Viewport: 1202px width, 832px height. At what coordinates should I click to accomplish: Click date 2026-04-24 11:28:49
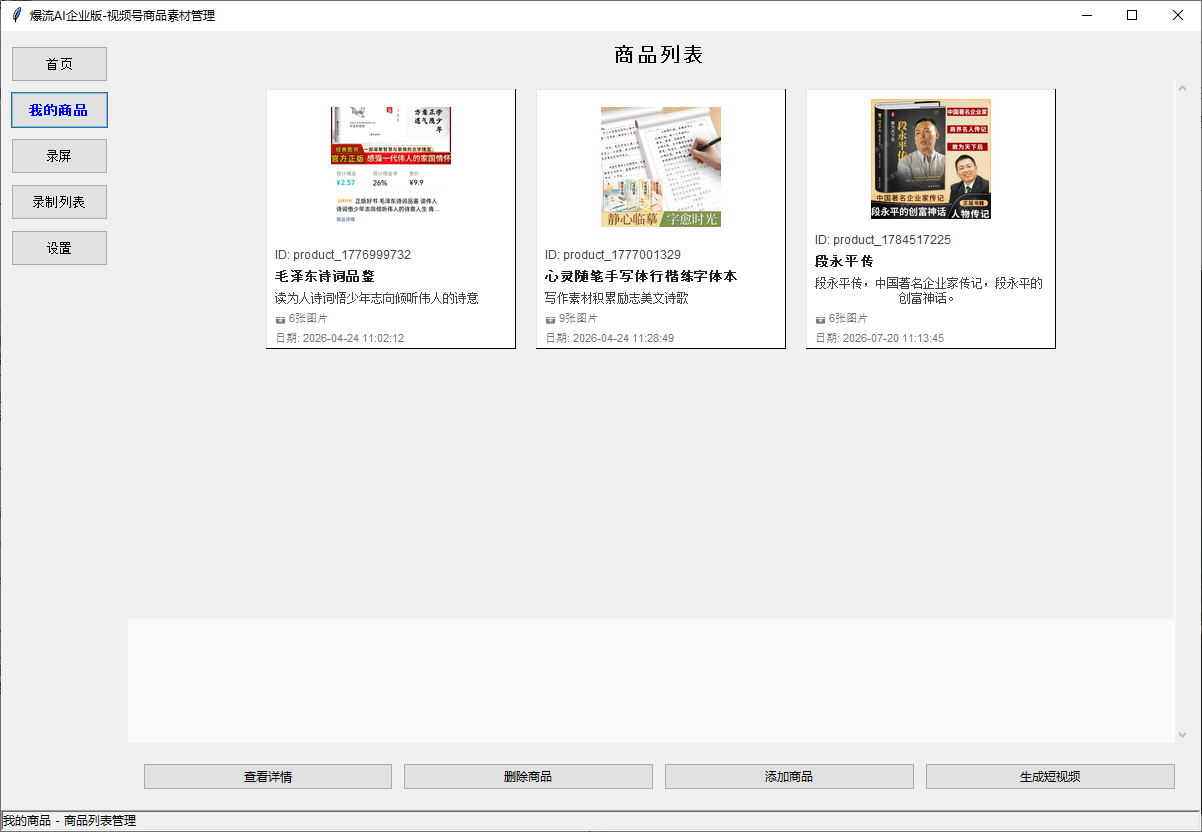(610, 338)
